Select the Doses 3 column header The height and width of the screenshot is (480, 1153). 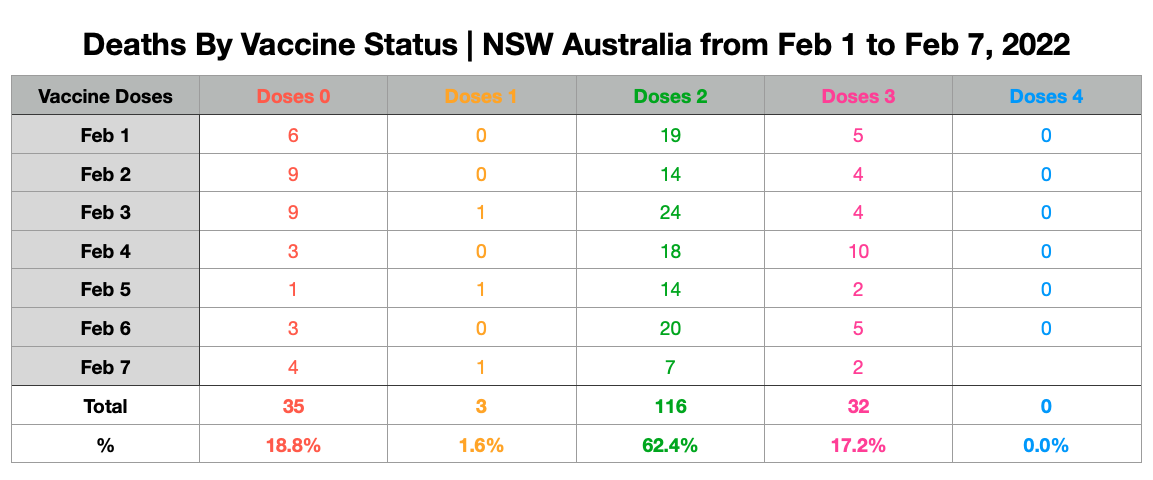[x=858, y=96]
